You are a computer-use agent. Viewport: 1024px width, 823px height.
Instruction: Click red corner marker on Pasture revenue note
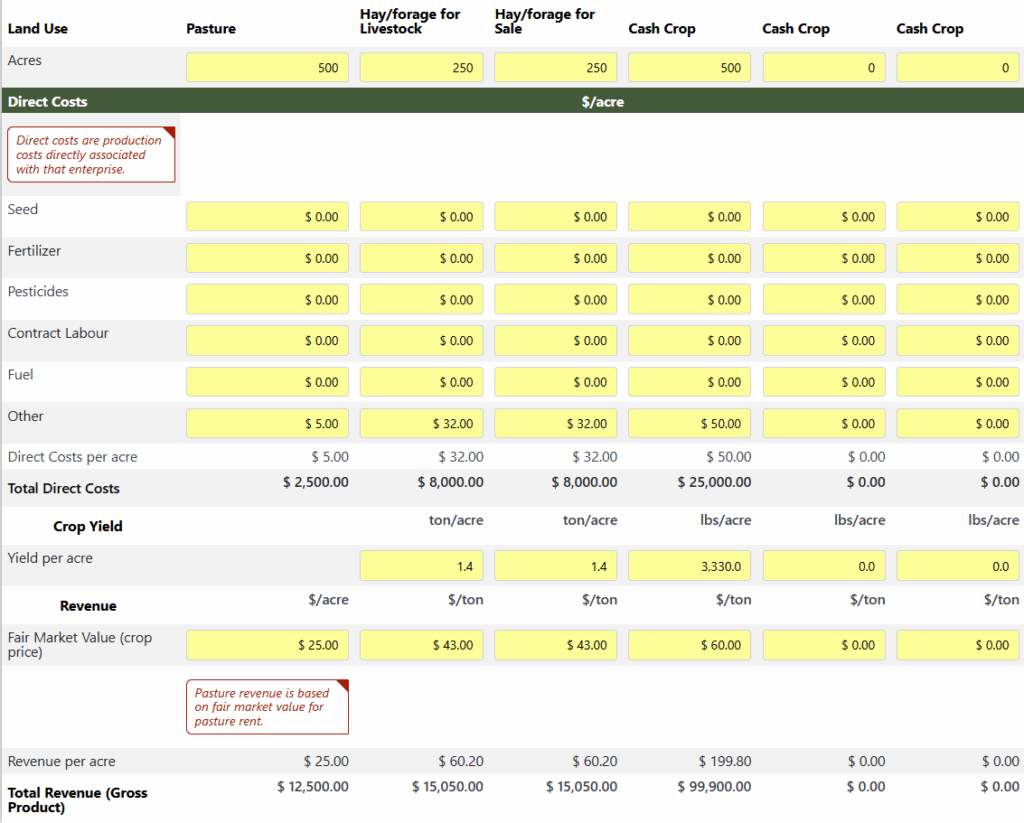click(343, 686)
